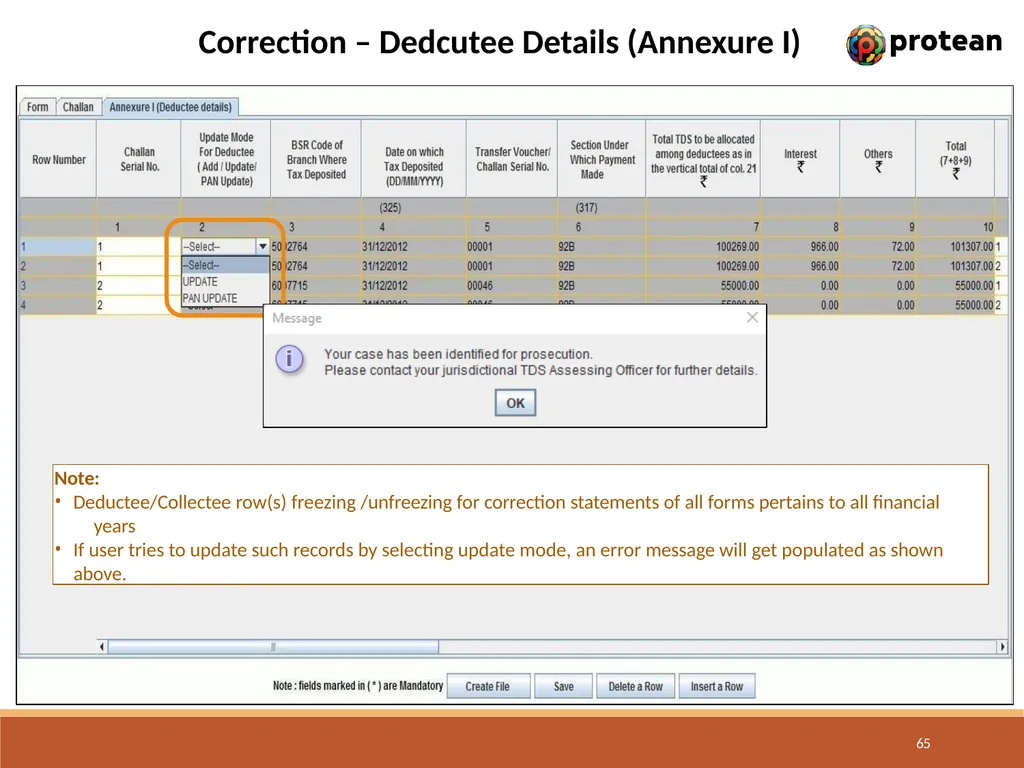Click OK in the Message dialog
The image size is (1024, 768).
click(x=515, y=403)
